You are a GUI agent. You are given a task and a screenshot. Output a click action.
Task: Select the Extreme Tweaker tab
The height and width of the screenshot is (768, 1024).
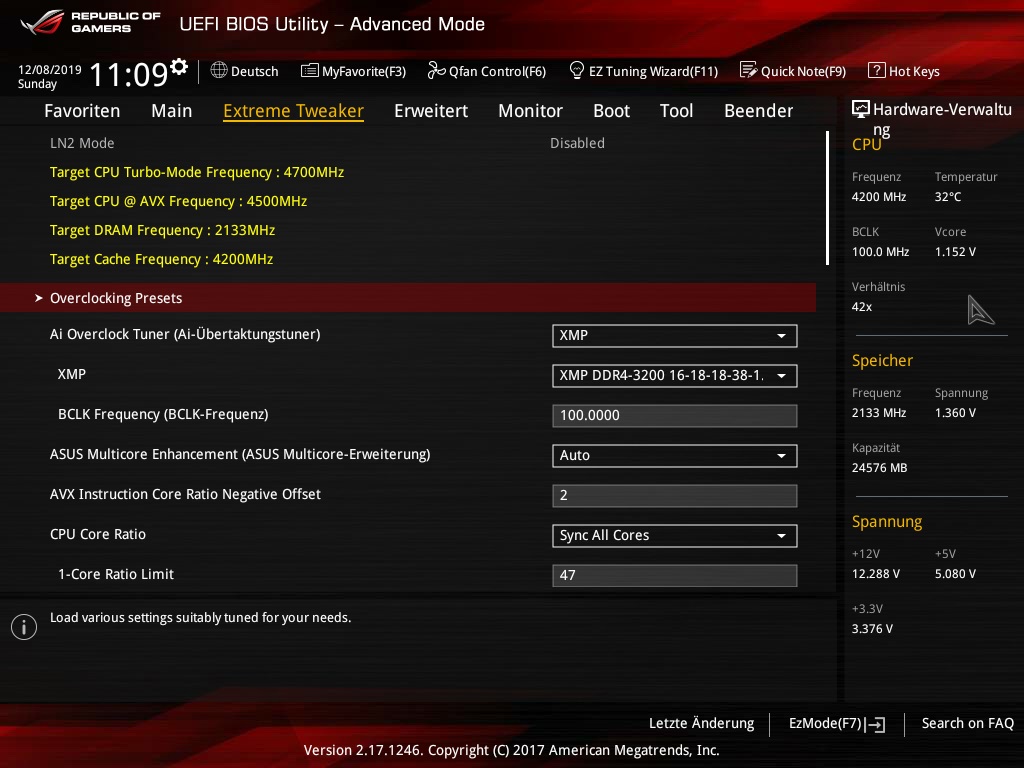(x=293, y=111)
